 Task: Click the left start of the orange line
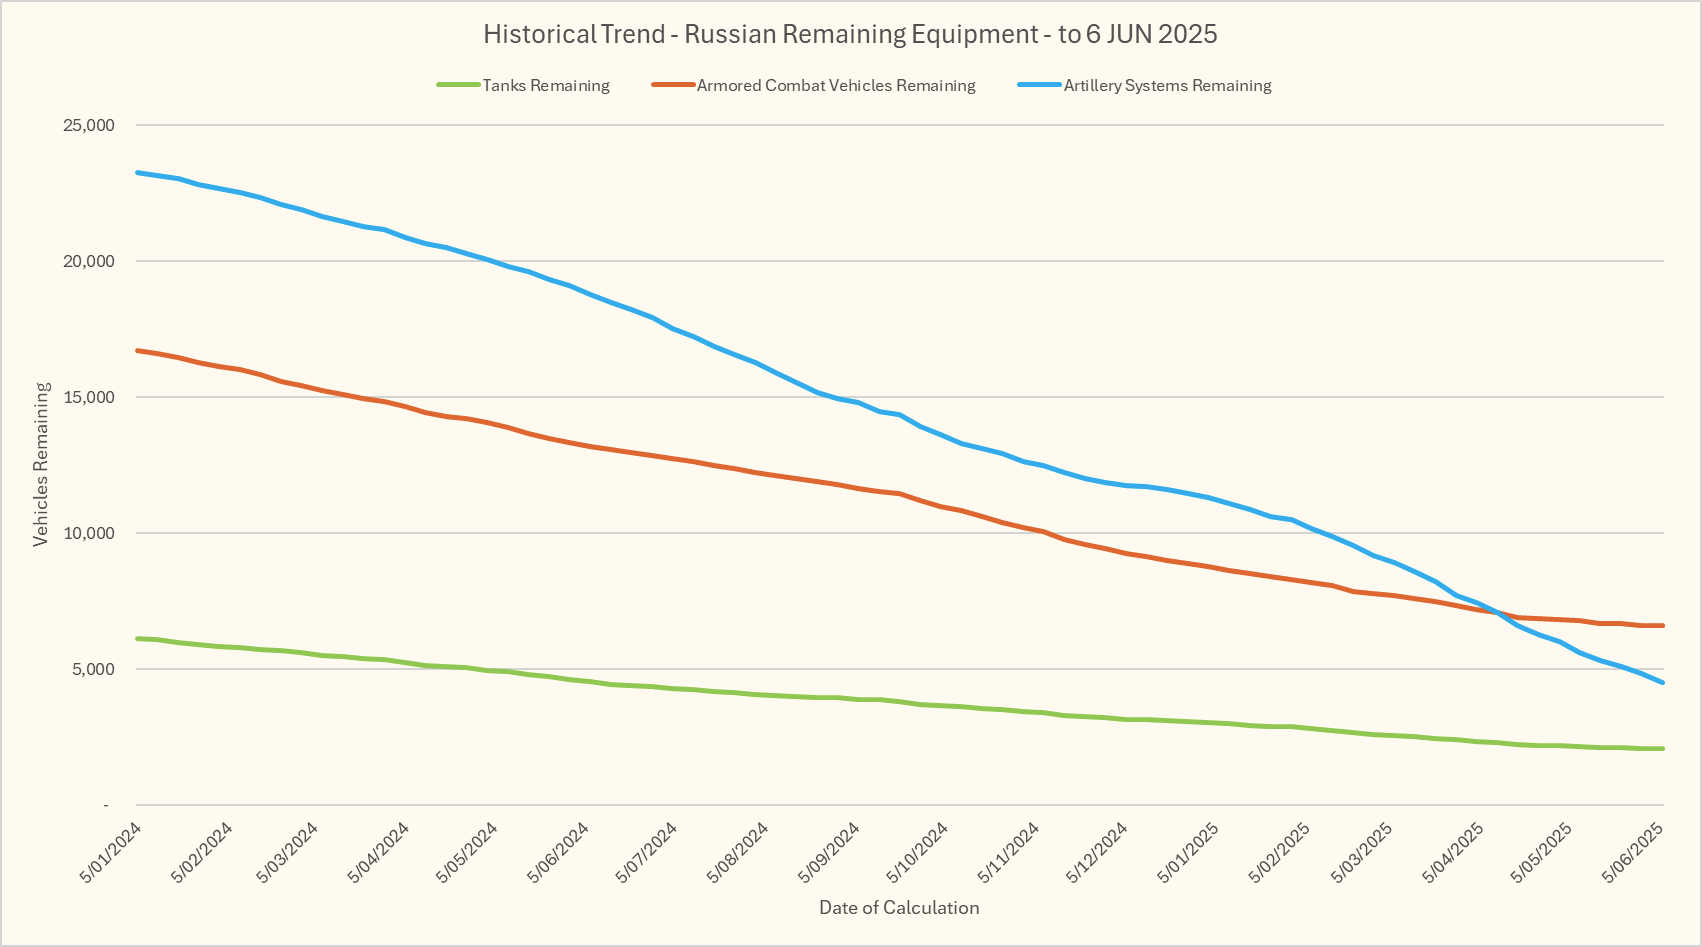click(x=139, y=351)
